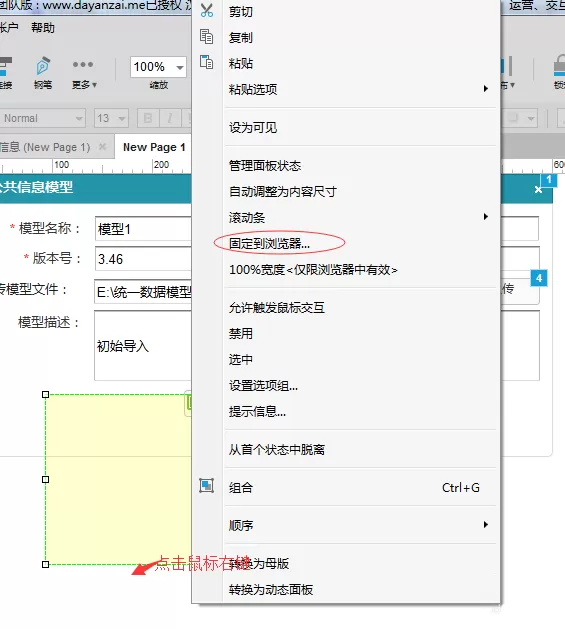Screen dimensions: 565x629
Task: Expand the 滚动条 submenu
Action: [346, 217]
